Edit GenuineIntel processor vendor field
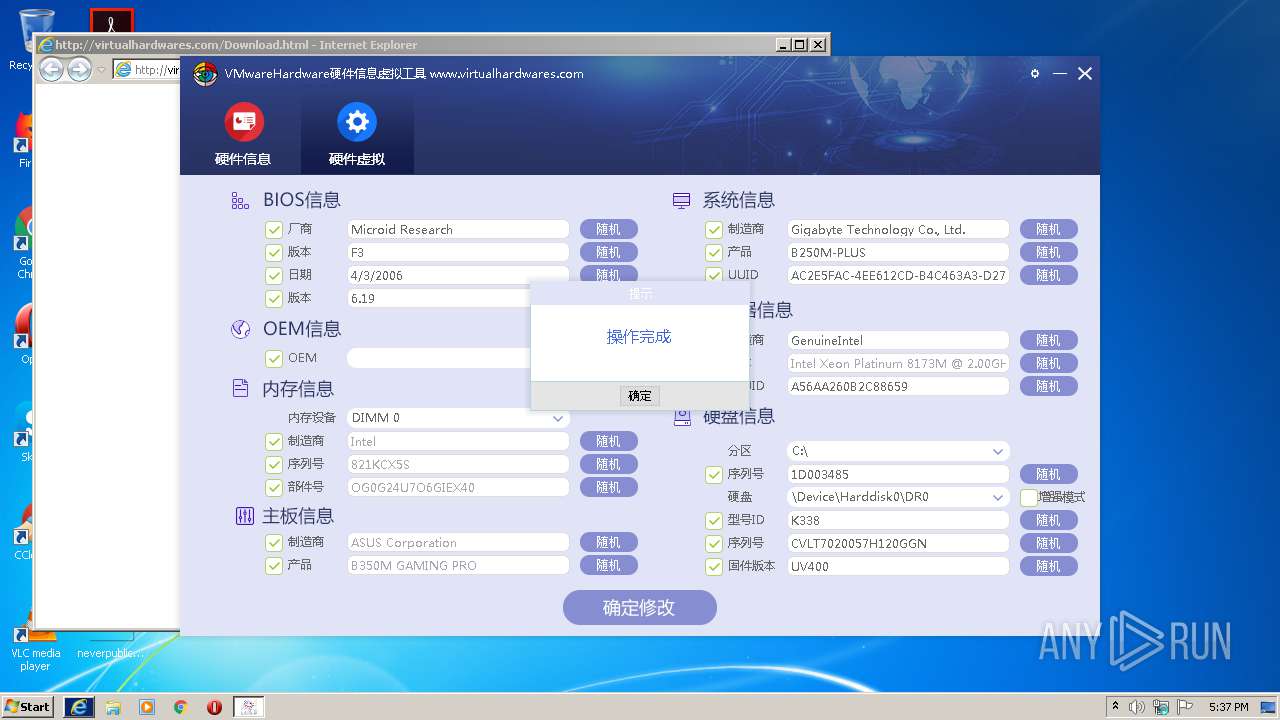The height and width of the screenshot is (720, 1280). 898,340
